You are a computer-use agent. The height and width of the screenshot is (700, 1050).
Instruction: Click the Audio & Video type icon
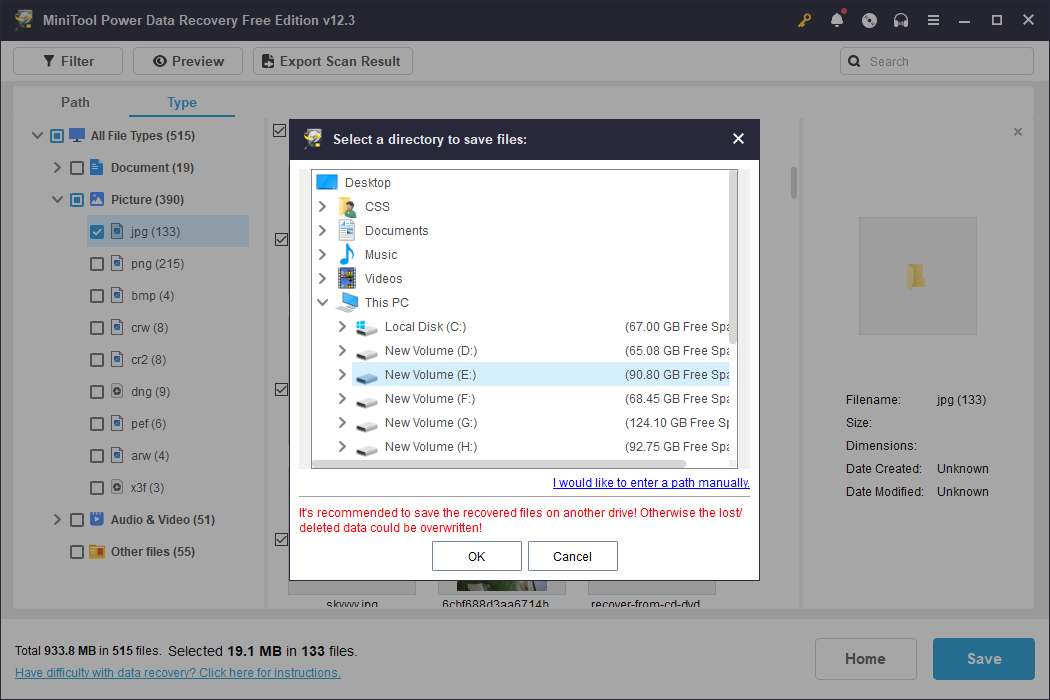point(97,518)
